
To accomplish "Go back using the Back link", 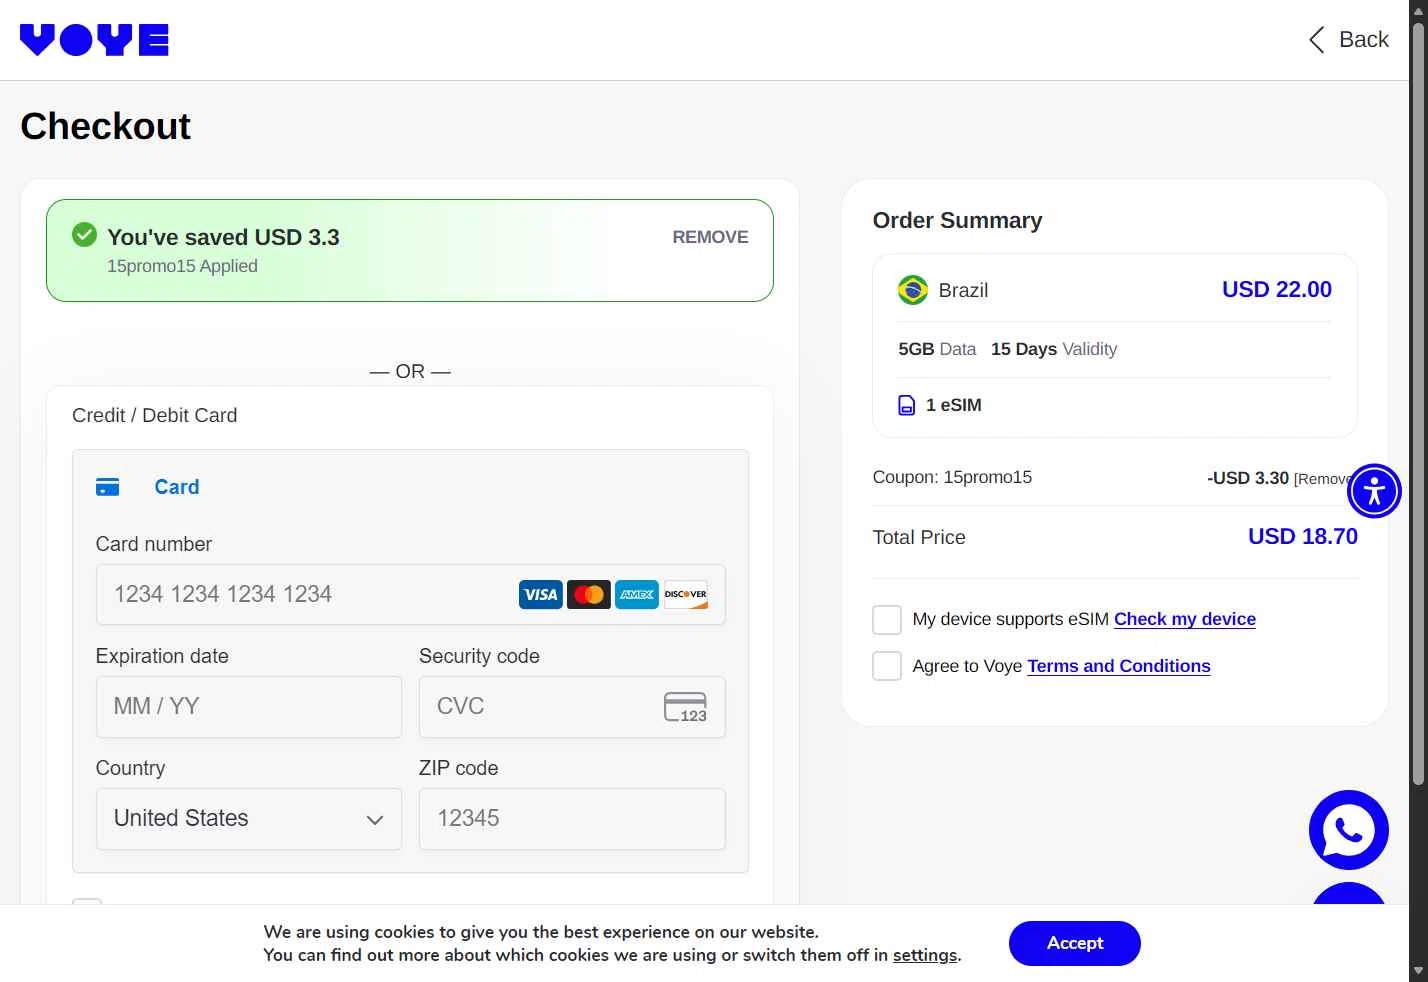I will point(1349,40).
